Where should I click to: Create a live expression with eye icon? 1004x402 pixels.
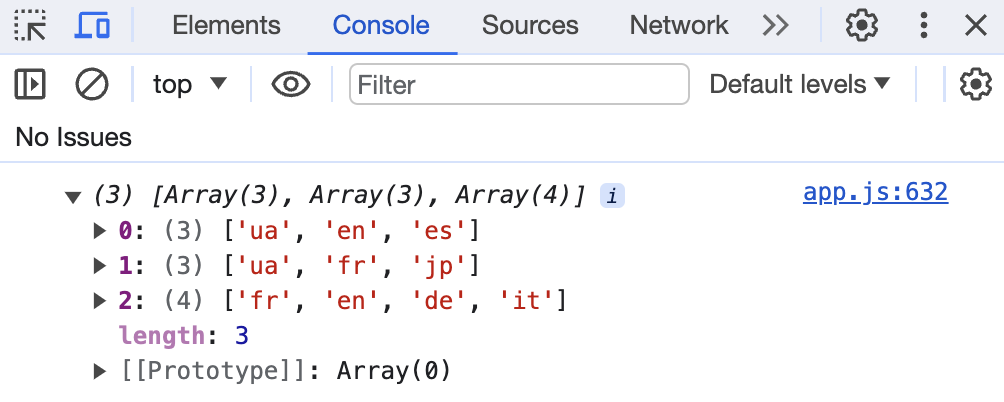(291, 85)
